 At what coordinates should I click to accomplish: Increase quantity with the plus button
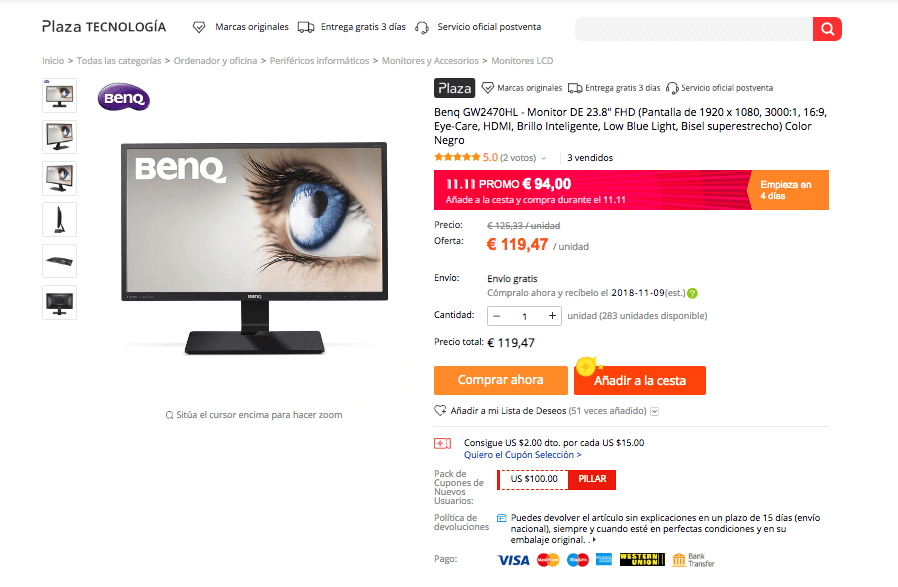[x=552, y=316]
